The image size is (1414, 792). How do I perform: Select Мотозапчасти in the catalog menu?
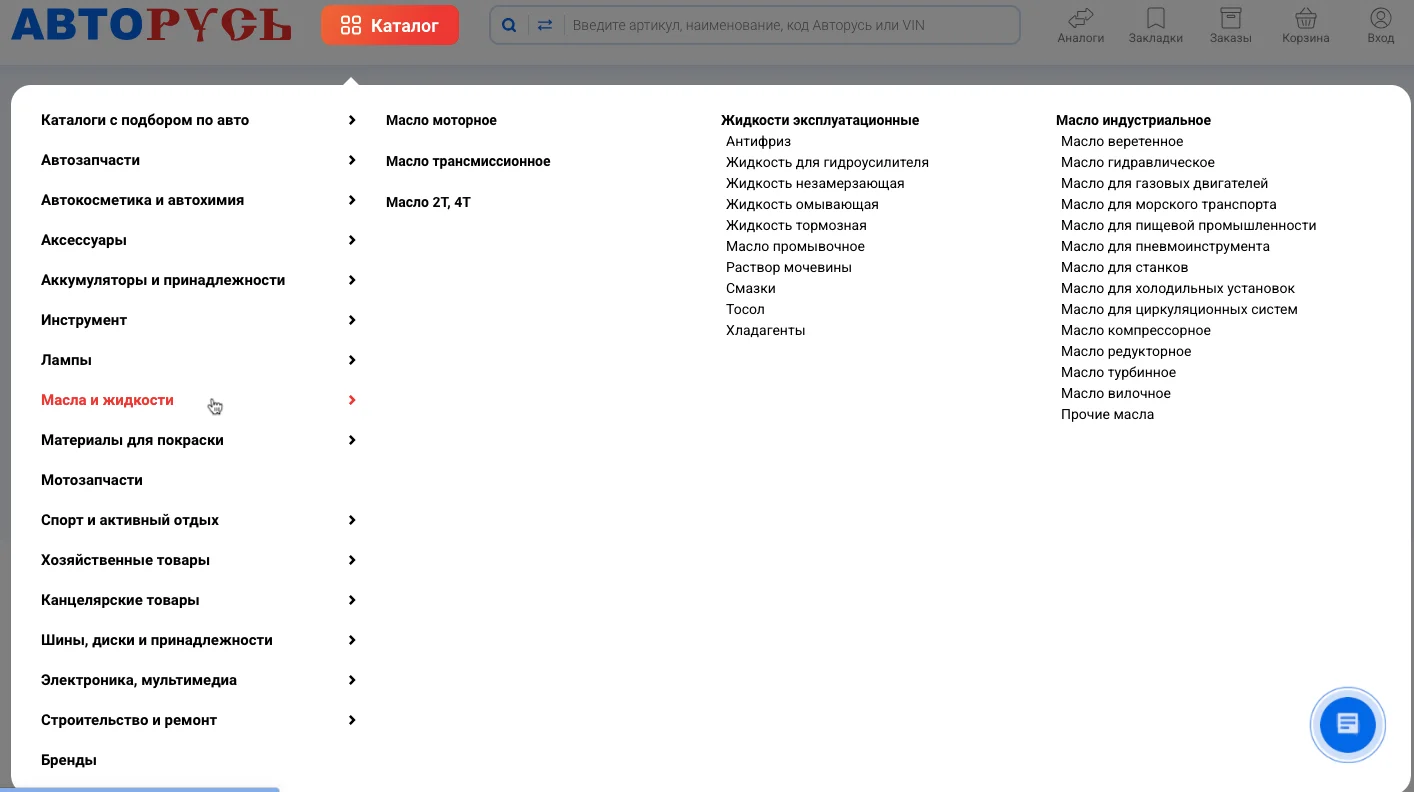[x=92, y=480]
